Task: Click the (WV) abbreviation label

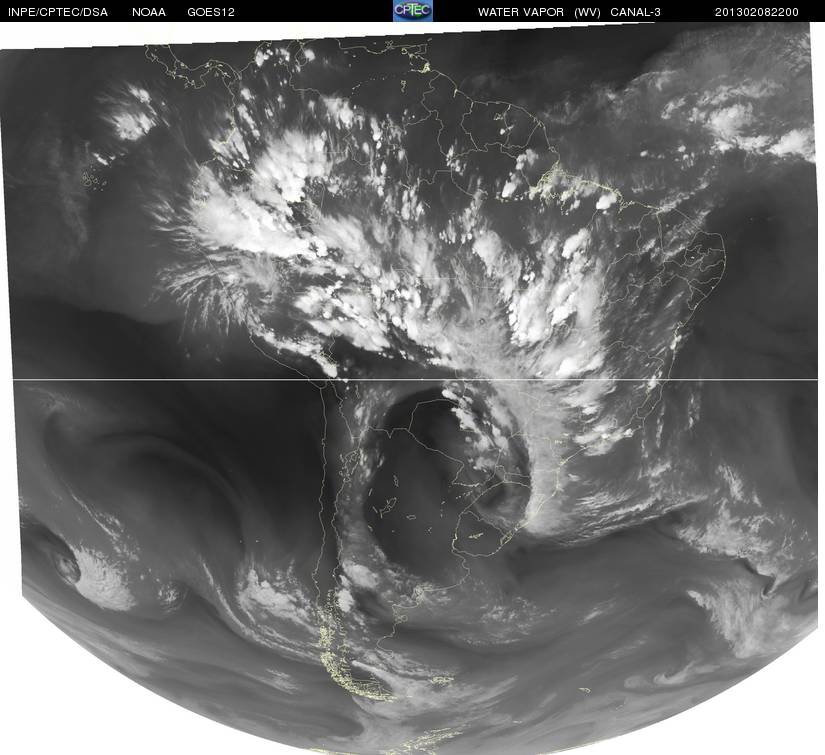Action: [x=587, y=12]
